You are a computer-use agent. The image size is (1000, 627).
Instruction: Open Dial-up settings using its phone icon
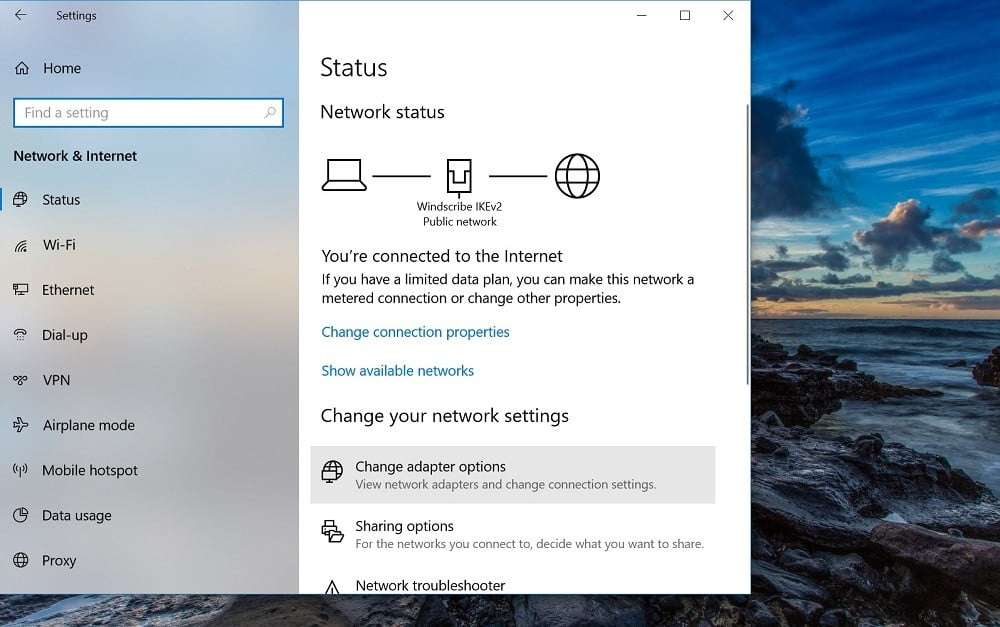click(x=21, y=335)
